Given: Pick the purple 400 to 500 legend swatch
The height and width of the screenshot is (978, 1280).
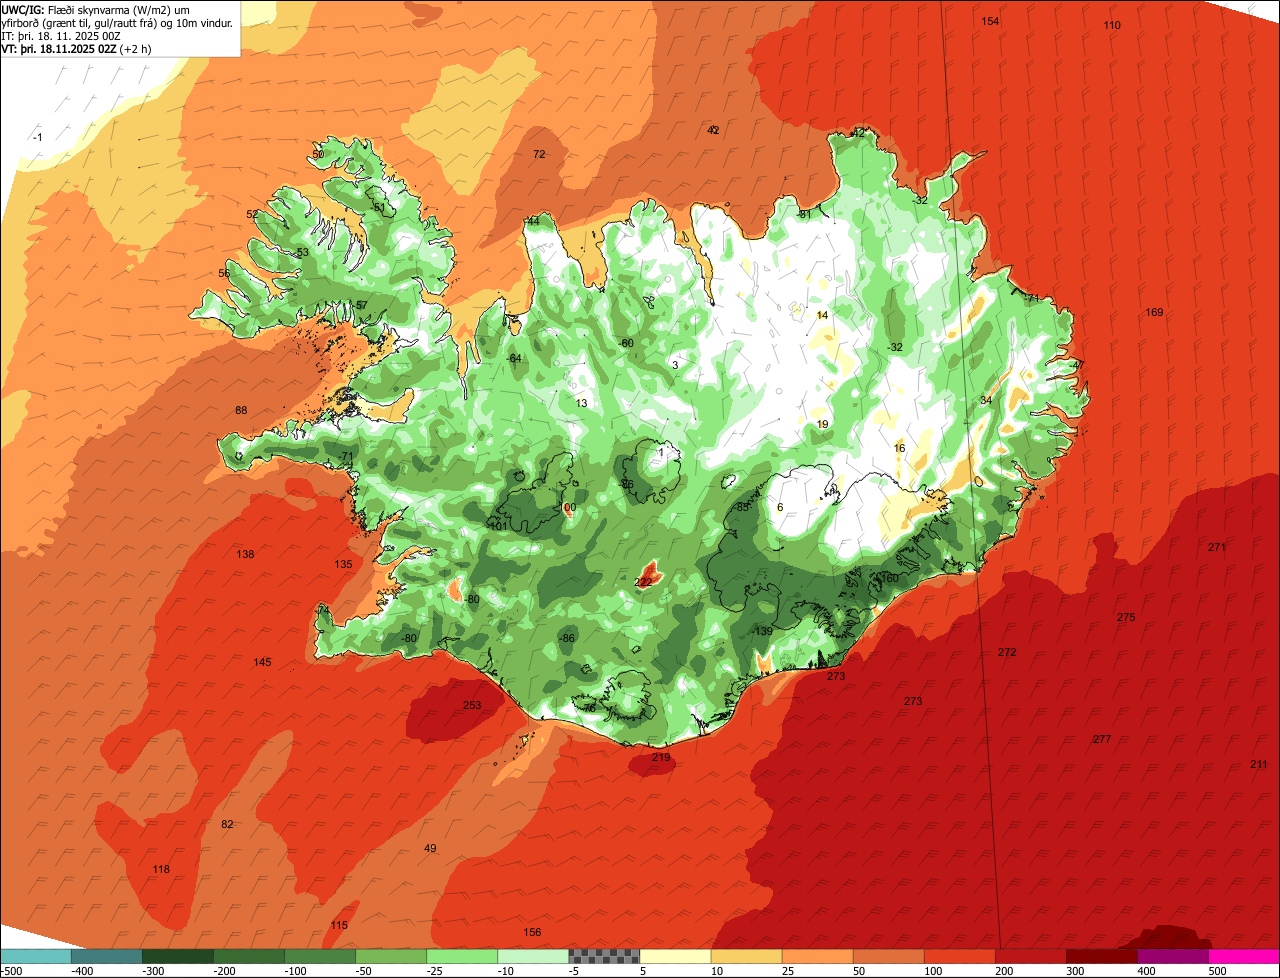Looking at the screenshot, I should pyautogui.click(x=1172, y=956).
